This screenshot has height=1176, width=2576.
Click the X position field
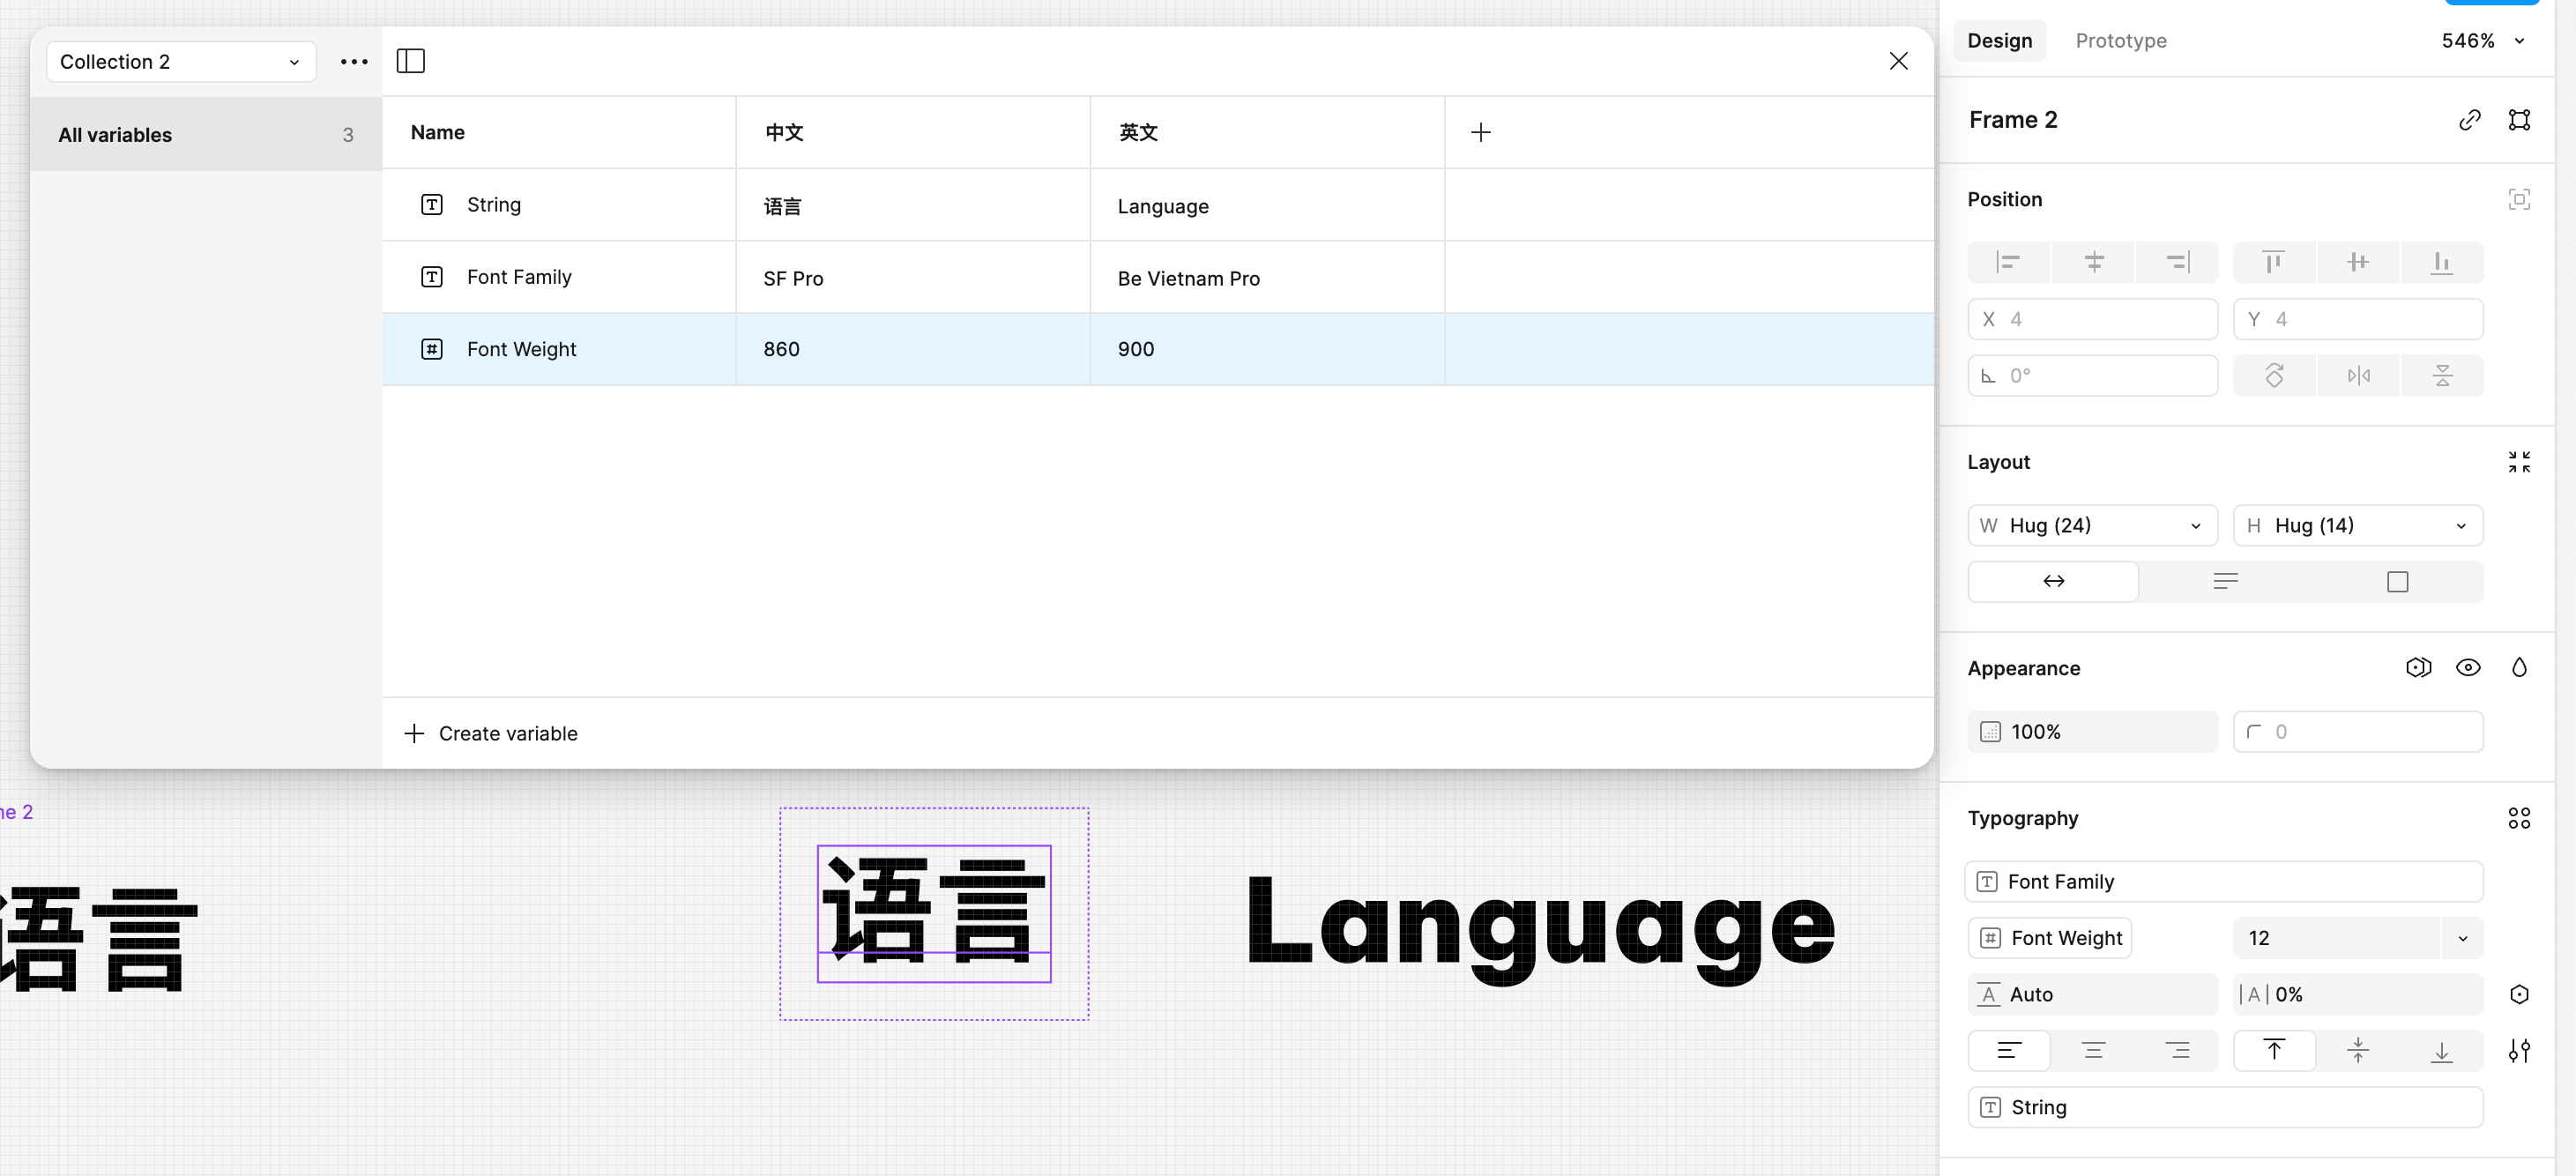point(2093,319)
